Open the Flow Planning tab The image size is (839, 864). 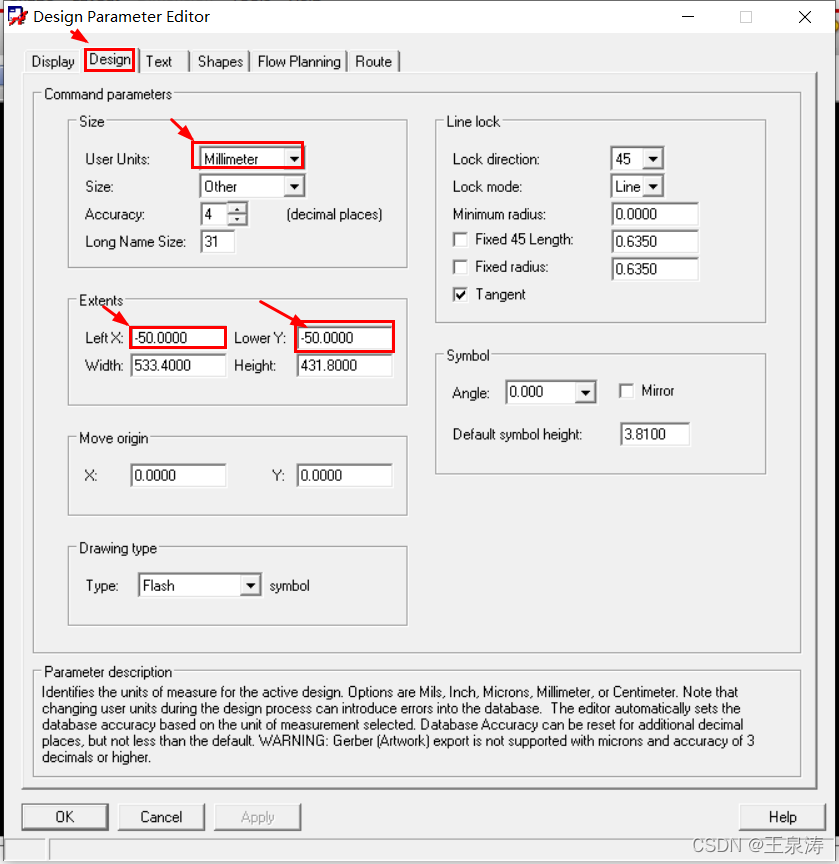click(x=299, y=62)
